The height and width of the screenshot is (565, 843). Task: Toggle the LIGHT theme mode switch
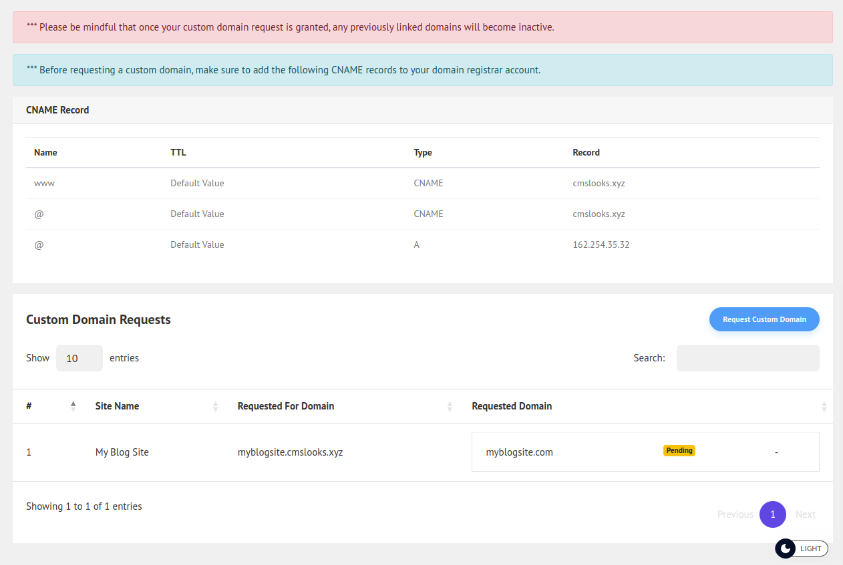pyautogui.click(x=800, y=548)
